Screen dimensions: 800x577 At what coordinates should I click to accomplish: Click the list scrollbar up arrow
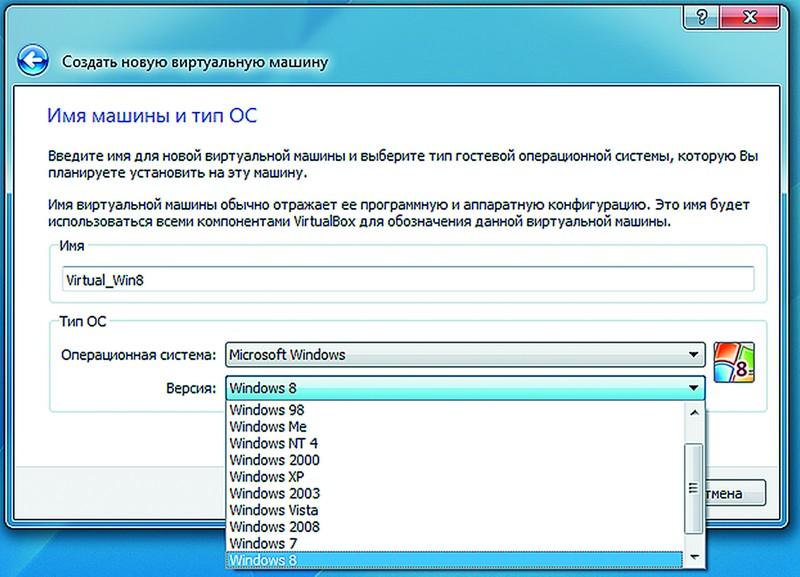pyautogui.click(x=694, y=413)
